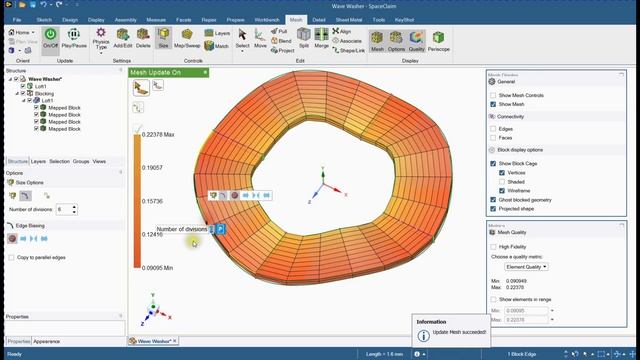Image resolution: width=640 pixels, height=360 pixels.
Task: Click the Shape/Link tool
Action: [348, 51]
